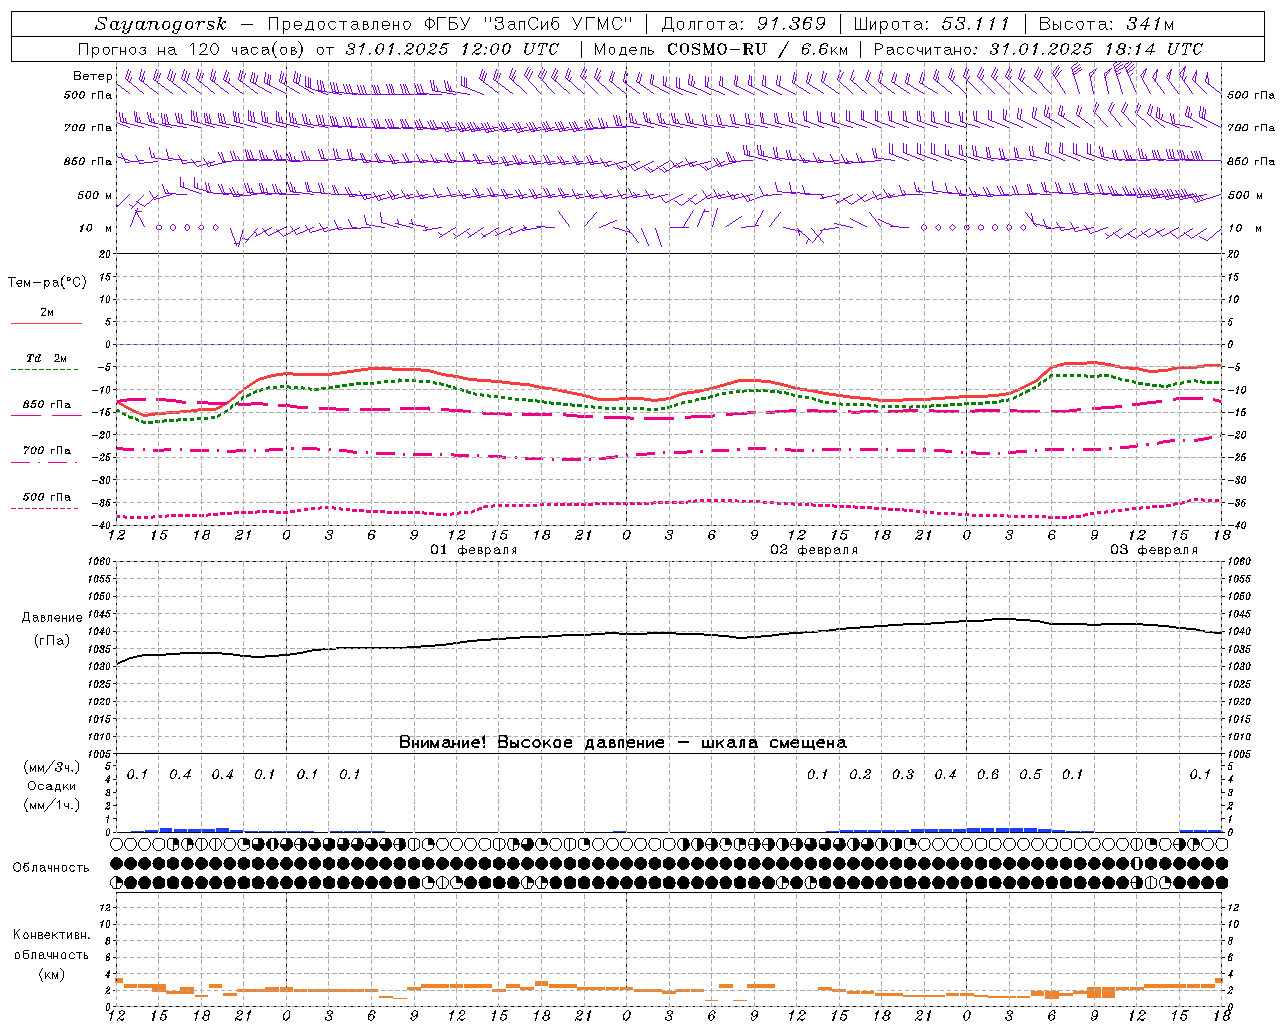
Task: Click the '(мм/1ч.)' units label
Action: (51, 805)
